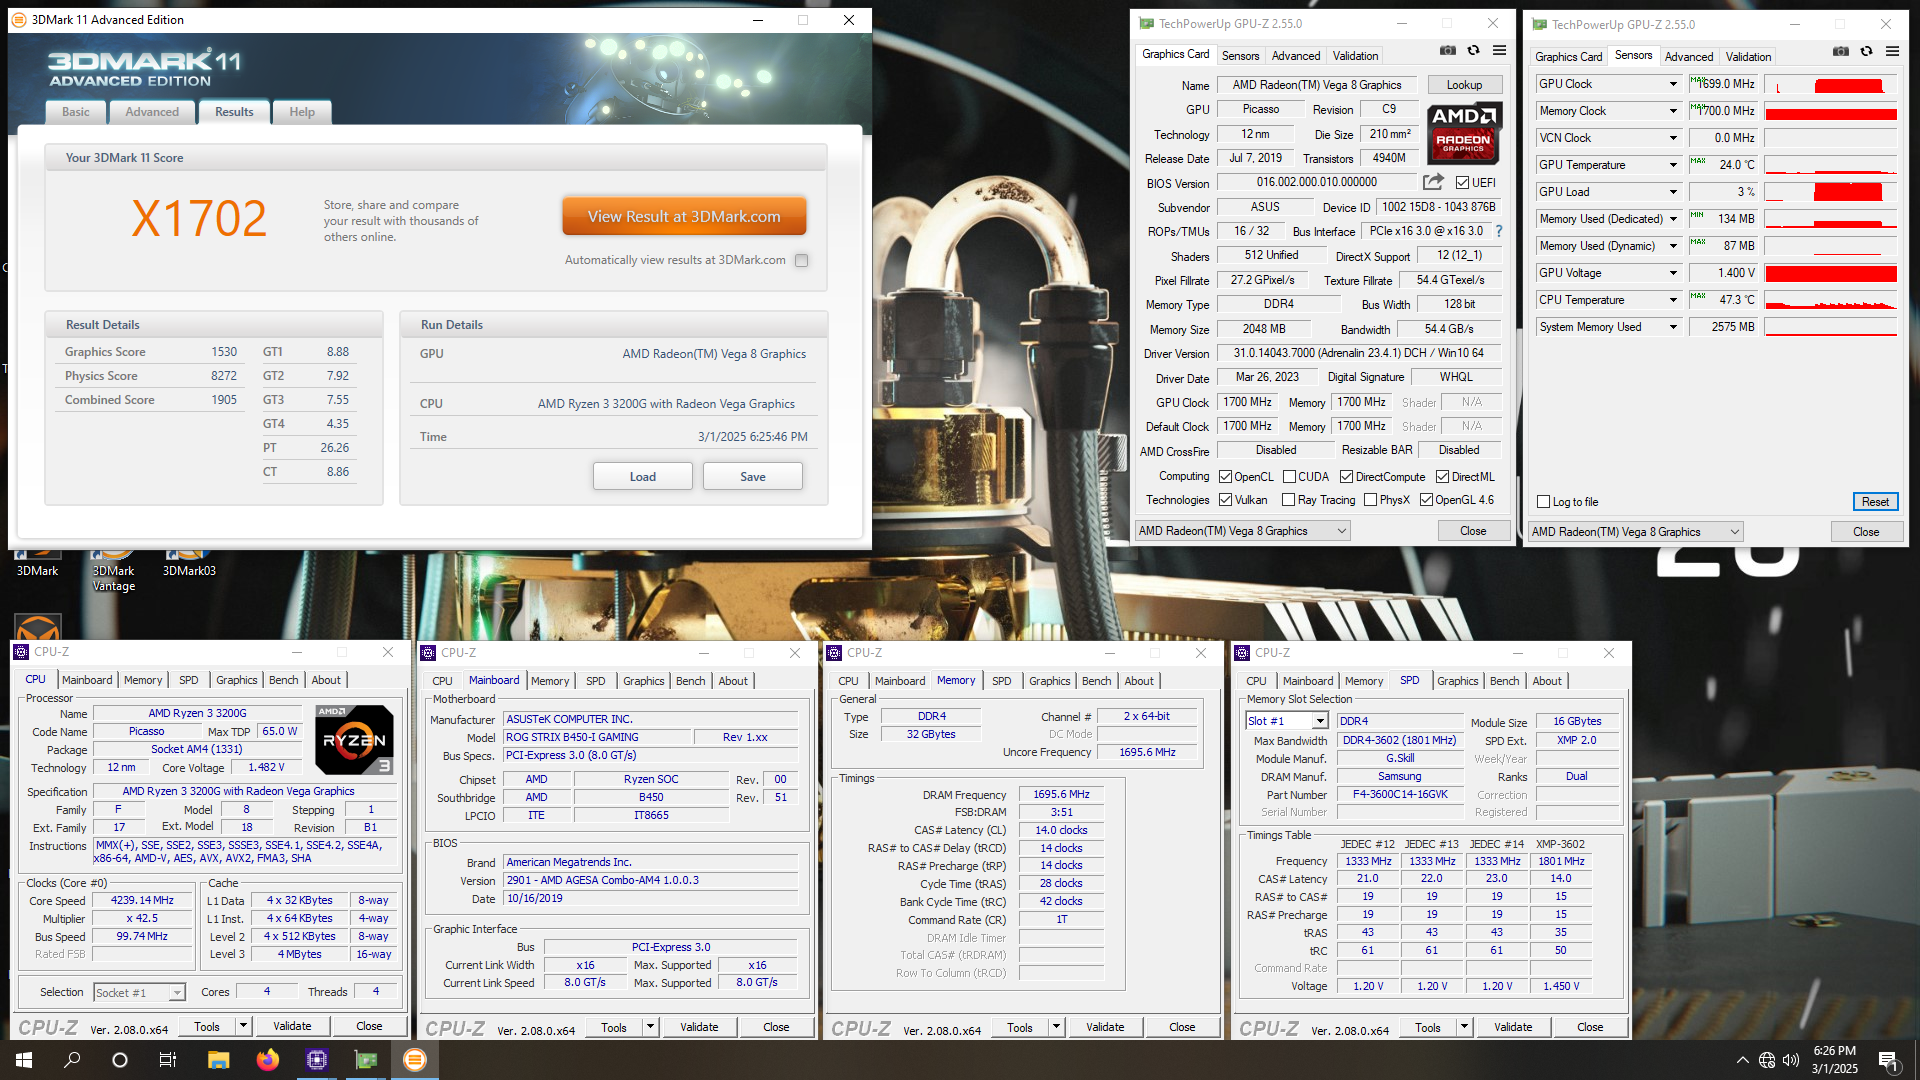Switch to the Help tab in 3DMark 11

302,112
